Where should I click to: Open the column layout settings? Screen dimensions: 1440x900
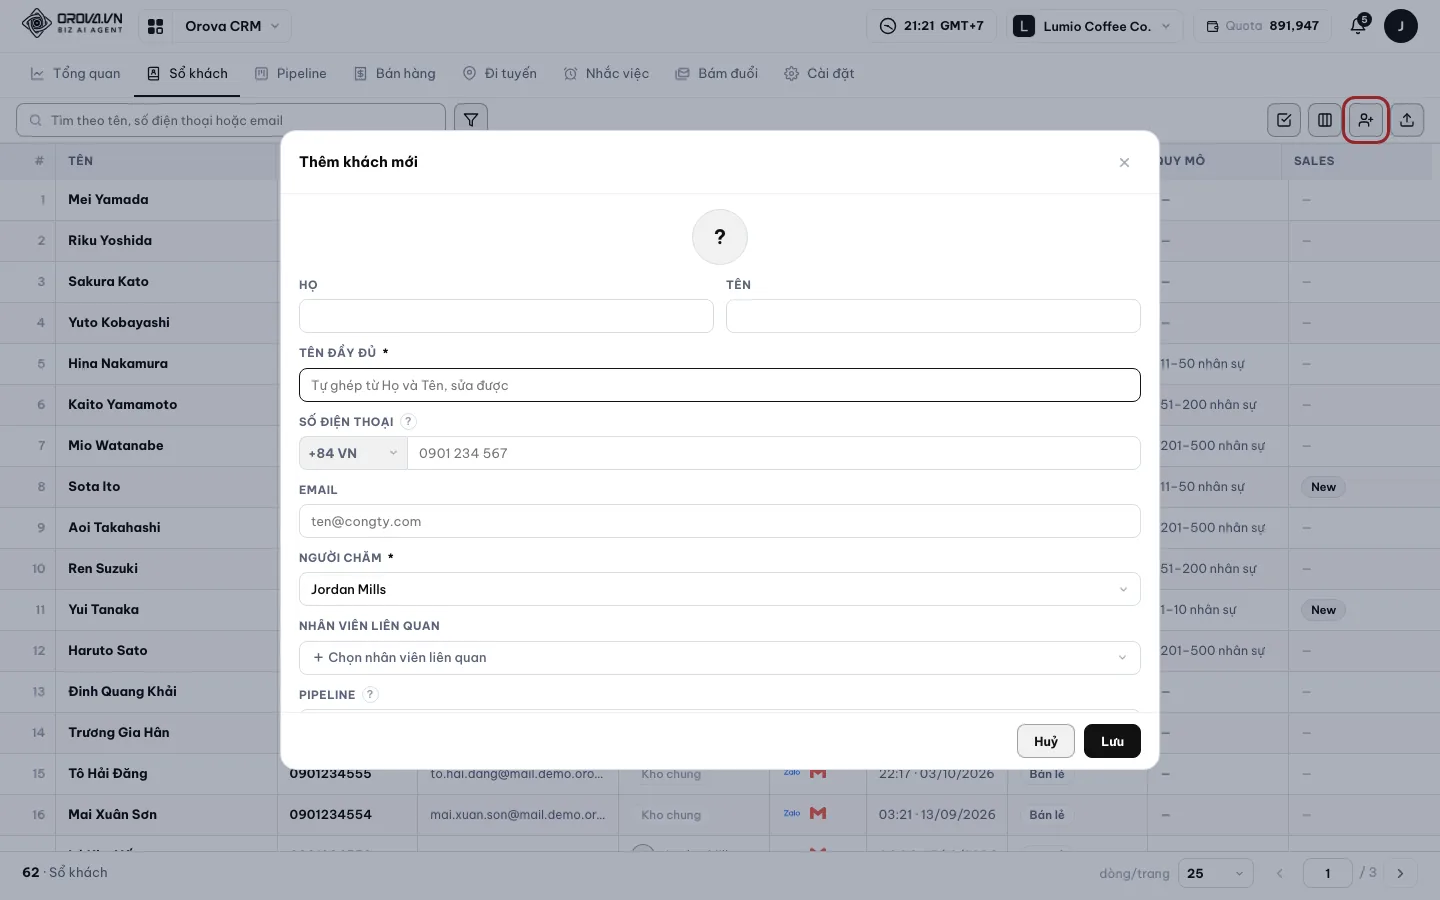(1325, 120)
